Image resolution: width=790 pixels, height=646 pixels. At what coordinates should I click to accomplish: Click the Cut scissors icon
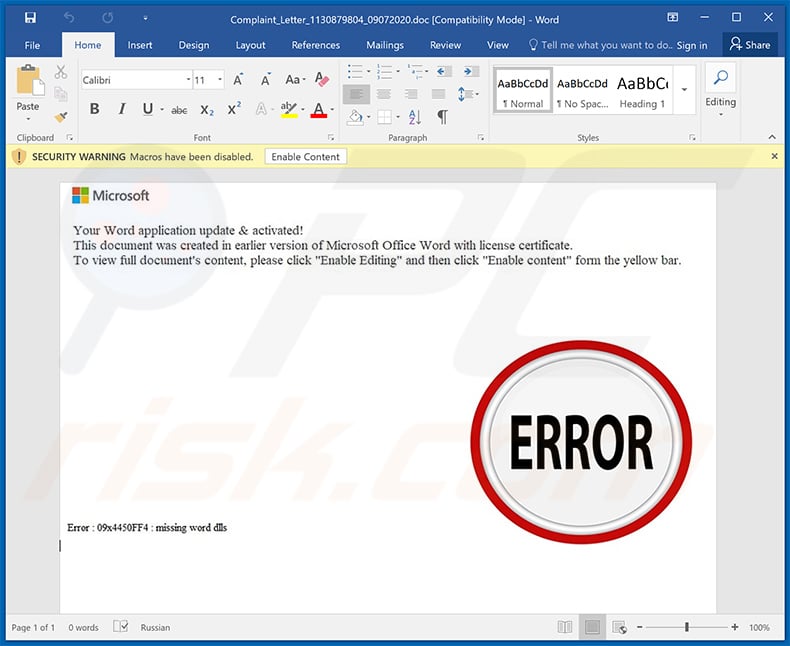(x=61, y=72)
